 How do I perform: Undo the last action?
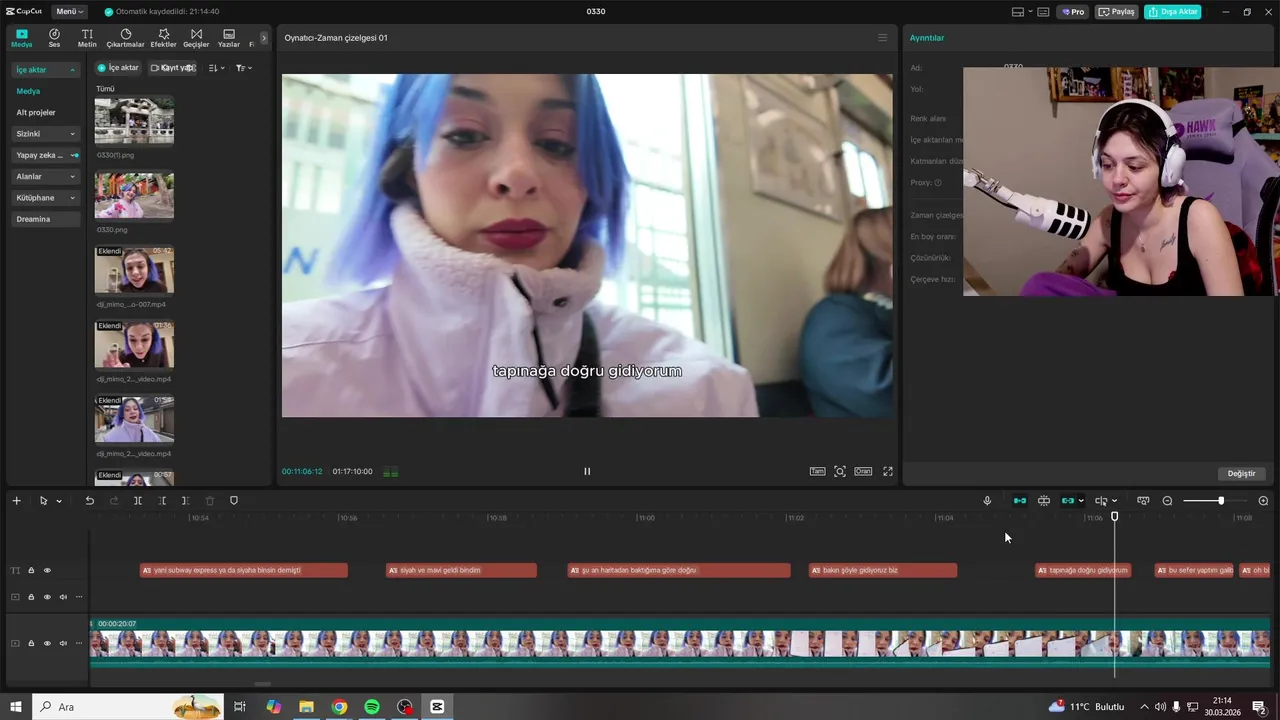tap(89, 501)
